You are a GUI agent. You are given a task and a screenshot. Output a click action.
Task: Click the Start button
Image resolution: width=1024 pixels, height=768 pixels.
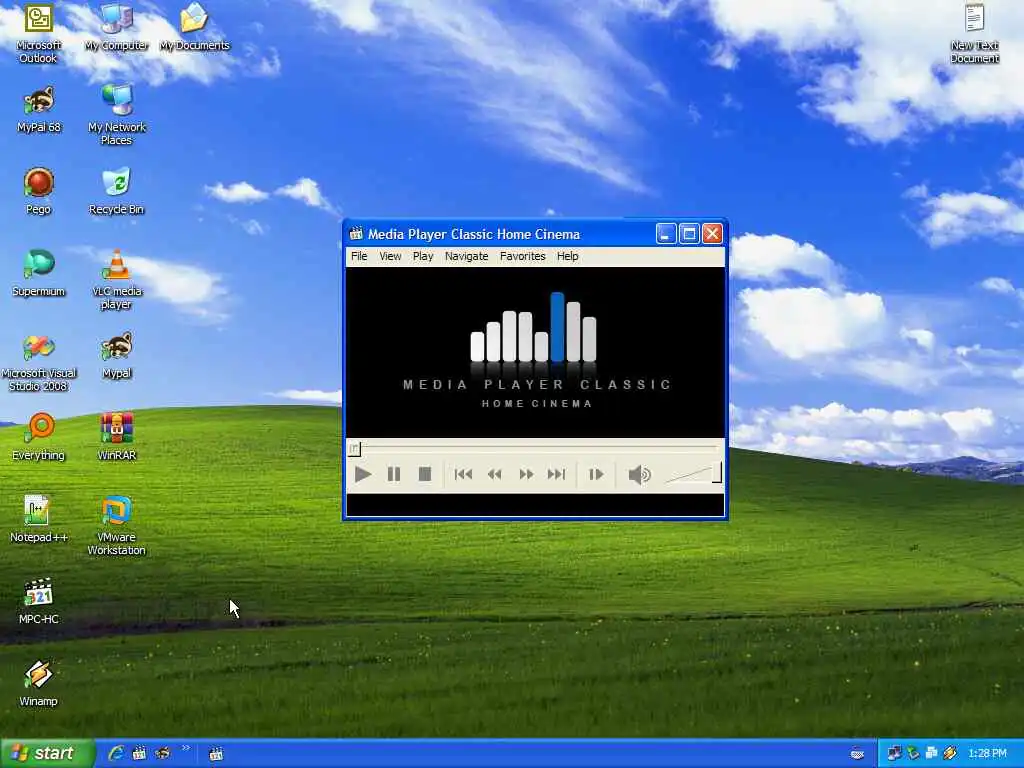point(47,753)
